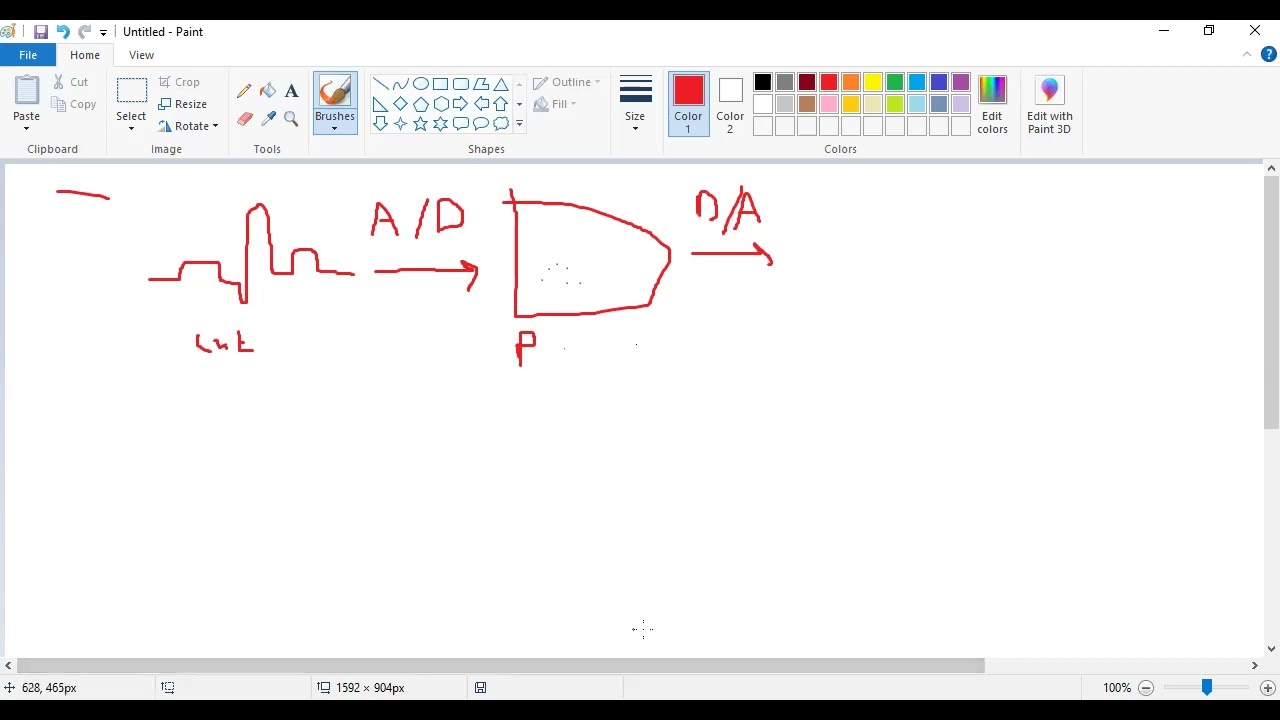Viewport: 1280px width, 720px height.
Task: Click Save icon in quick access toolbar
Action: coord(41,32)
